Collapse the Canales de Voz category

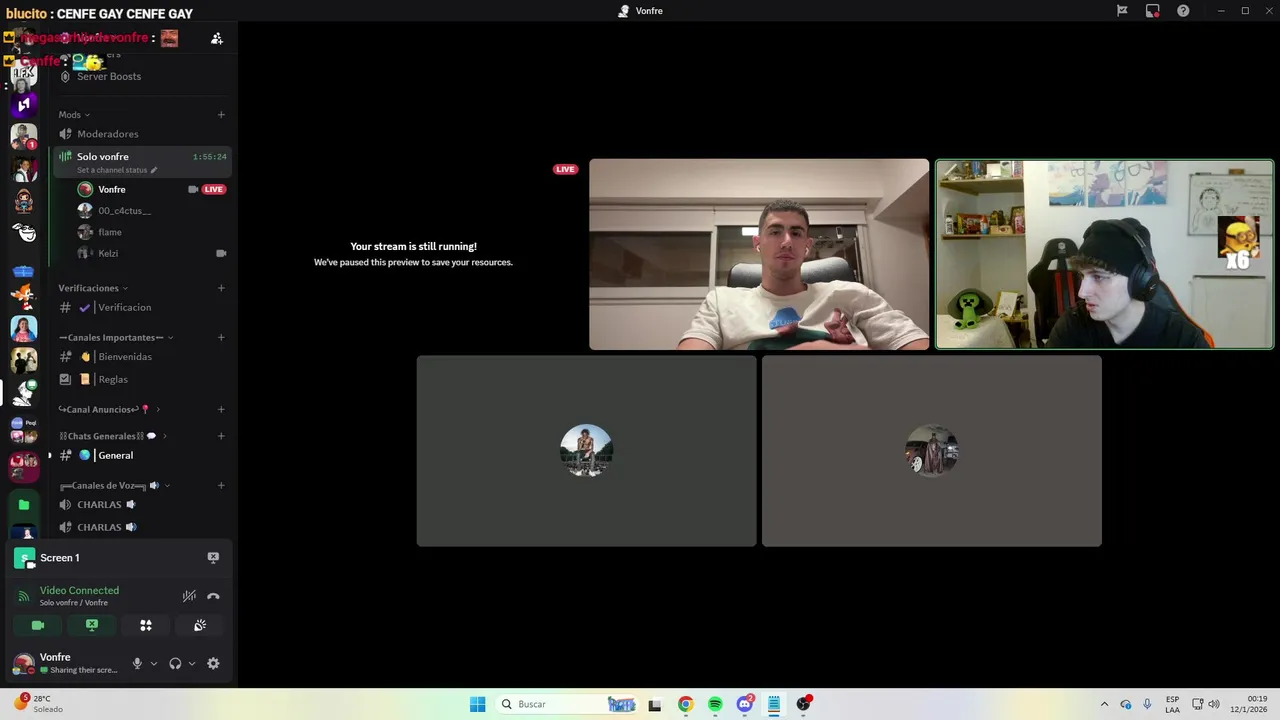(114, 485)
